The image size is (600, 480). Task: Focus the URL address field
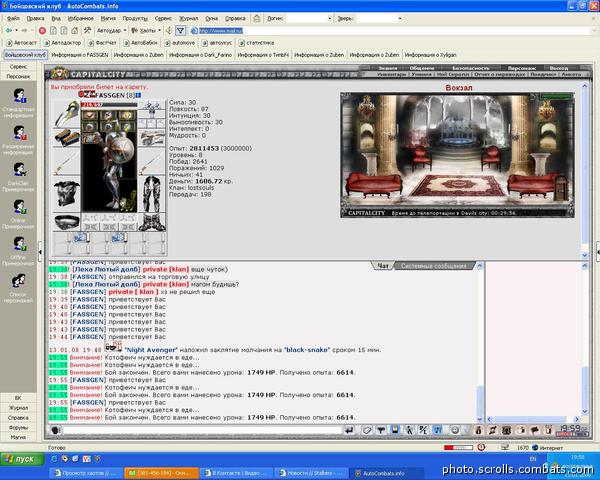(x=394, y=31)
